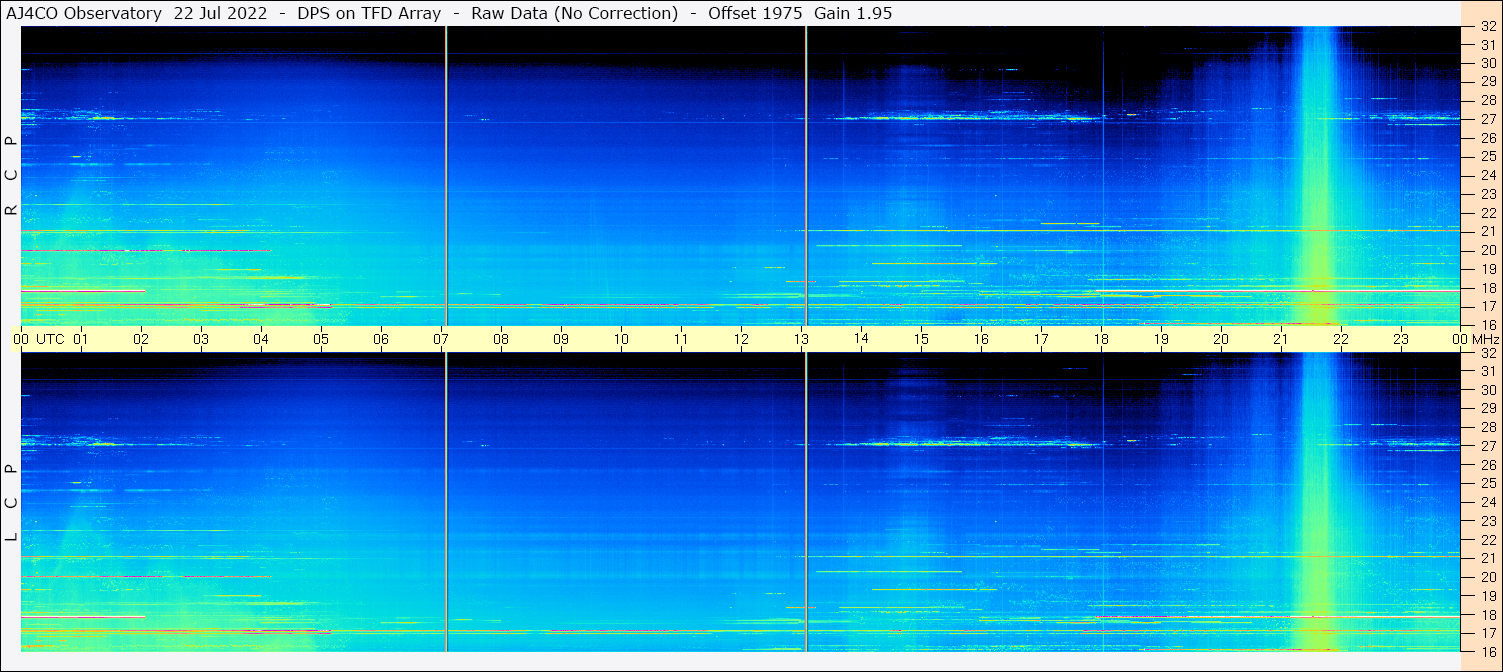Click the 'UTC' label on time axis

point(50,339)
